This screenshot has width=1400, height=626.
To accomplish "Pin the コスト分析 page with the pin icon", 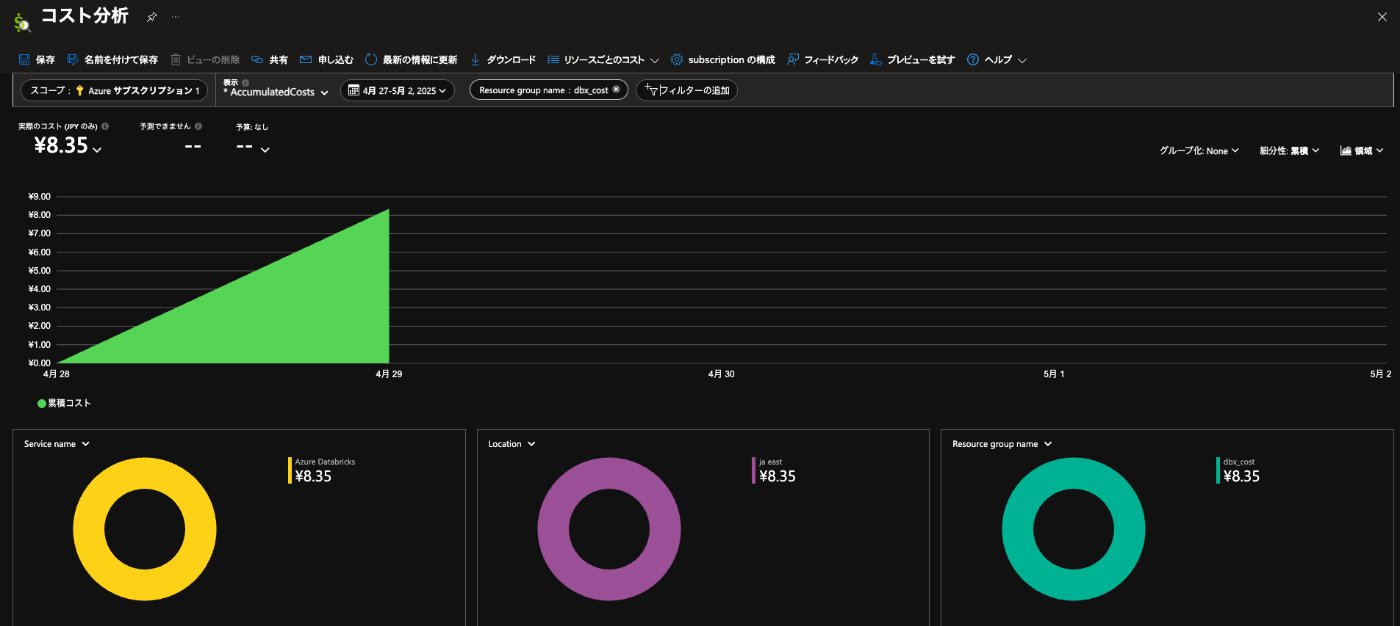I will coord(151,18).
